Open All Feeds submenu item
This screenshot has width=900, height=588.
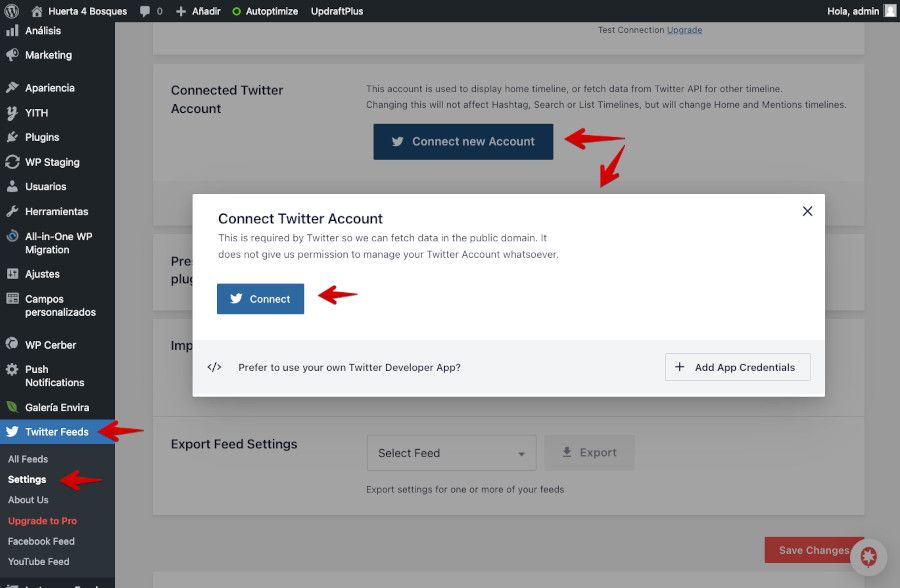(x=28, y=459)
